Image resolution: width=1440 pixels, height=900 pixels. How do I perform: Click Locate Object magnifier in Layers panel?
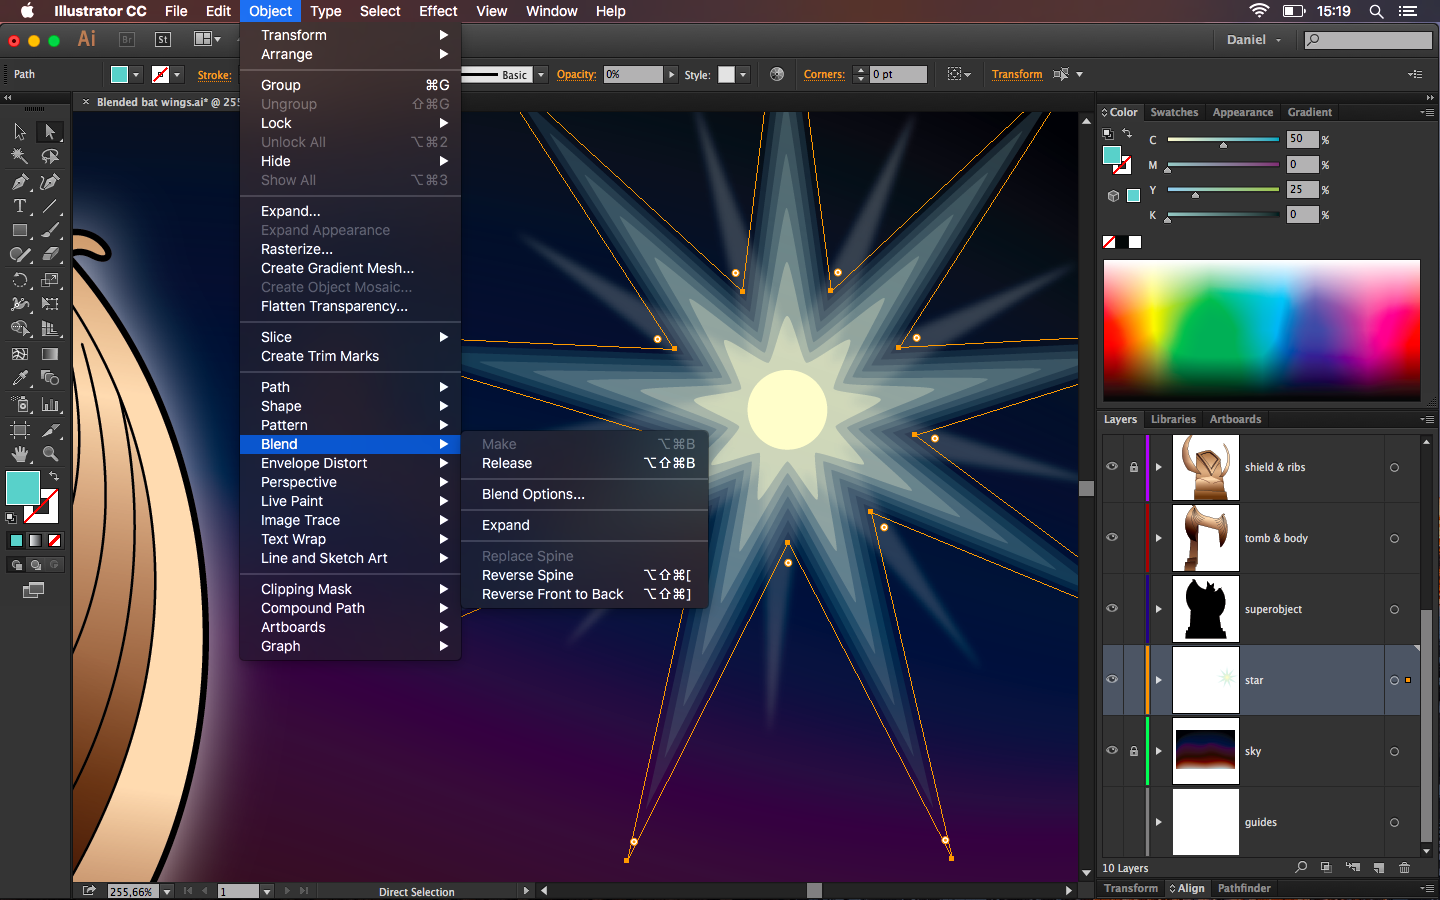click(x=1301, y=868)
